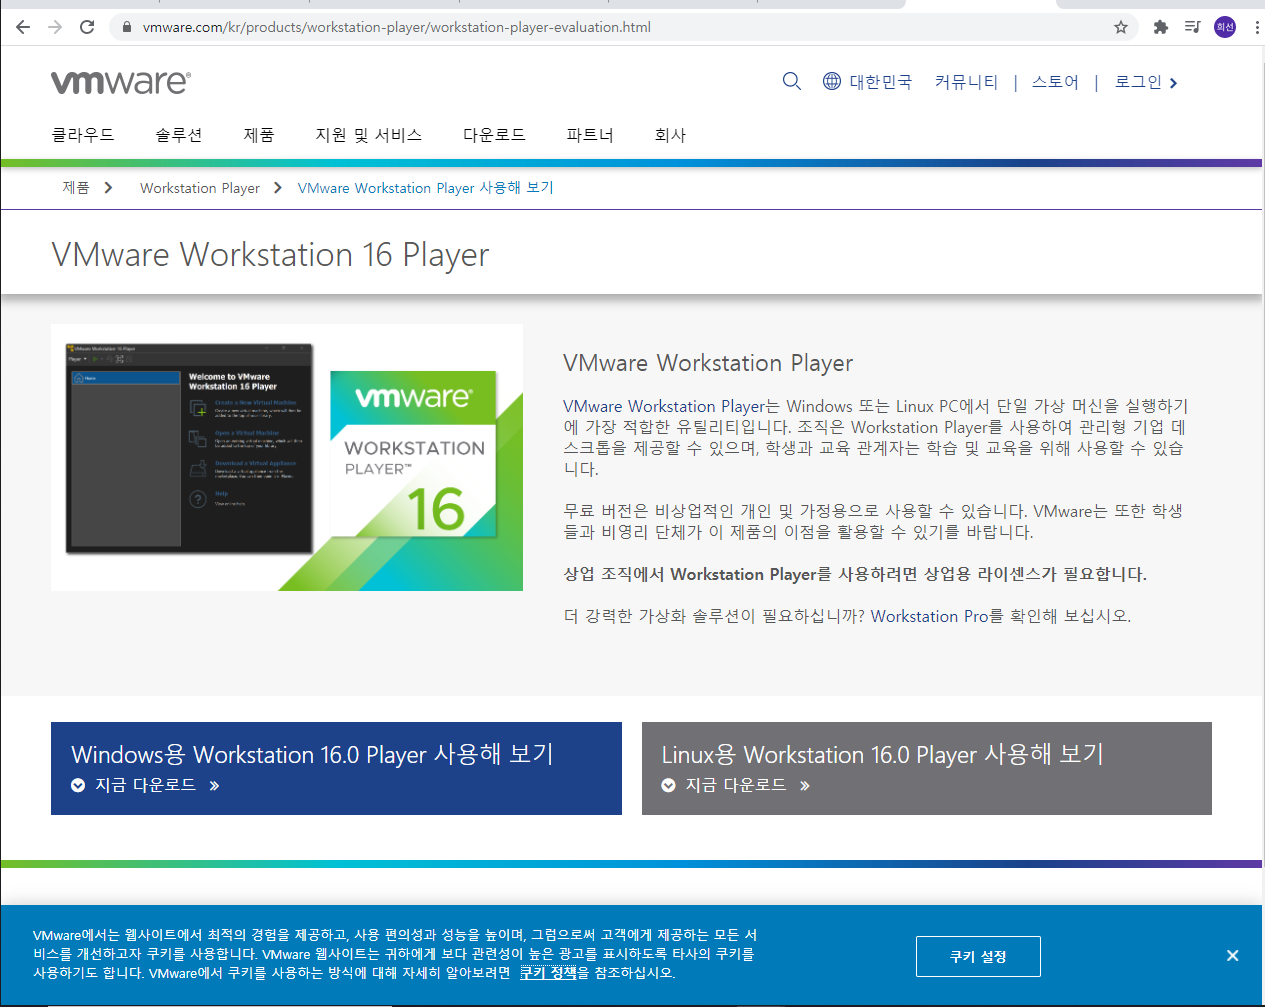
Task: Bookmark this page with the star icon
Action: coord(1121,27)
